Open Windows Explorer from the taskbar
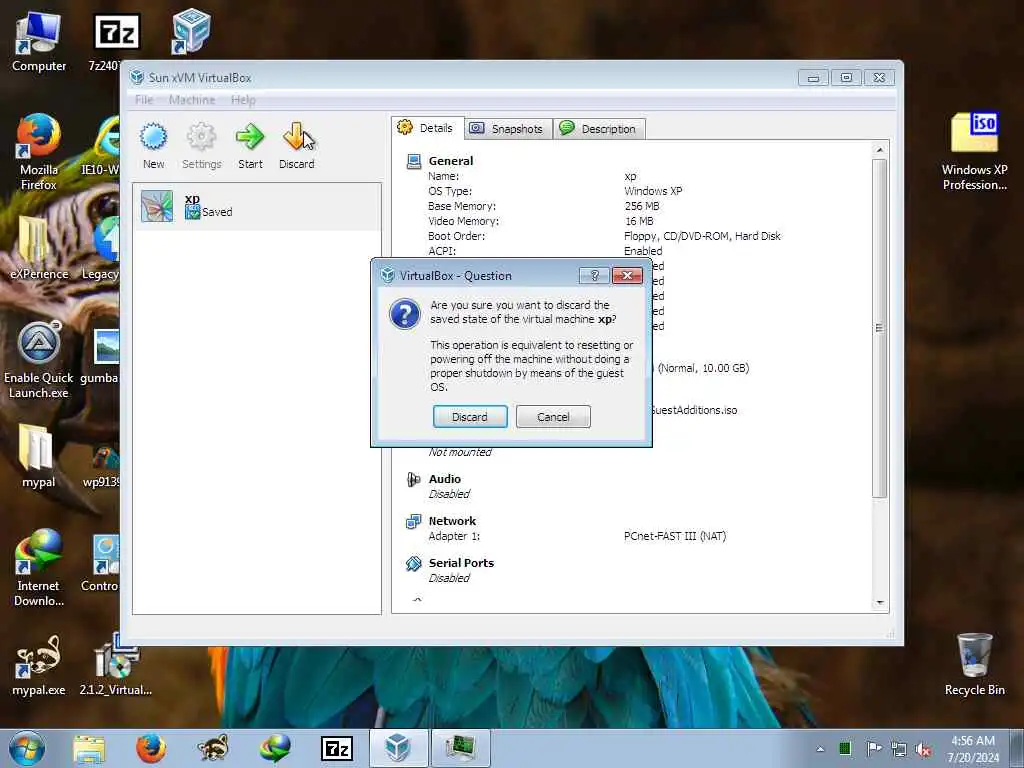 point(89,749)
